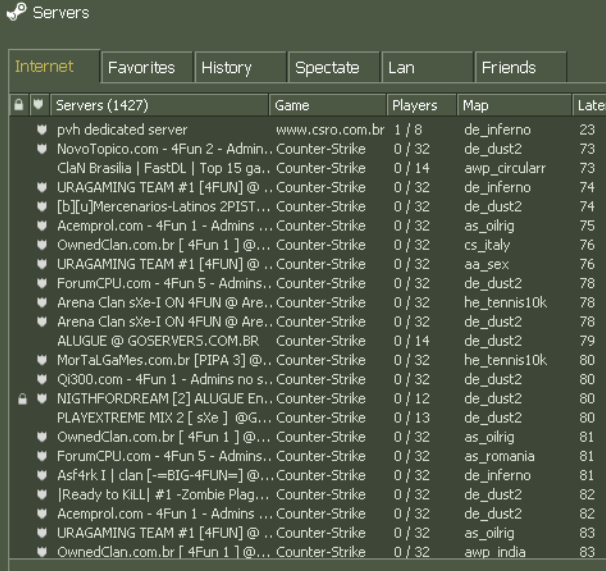Sort by password lock column header icon
The height and width of the screenshot is (571, 606).
(x=19, y=105)
